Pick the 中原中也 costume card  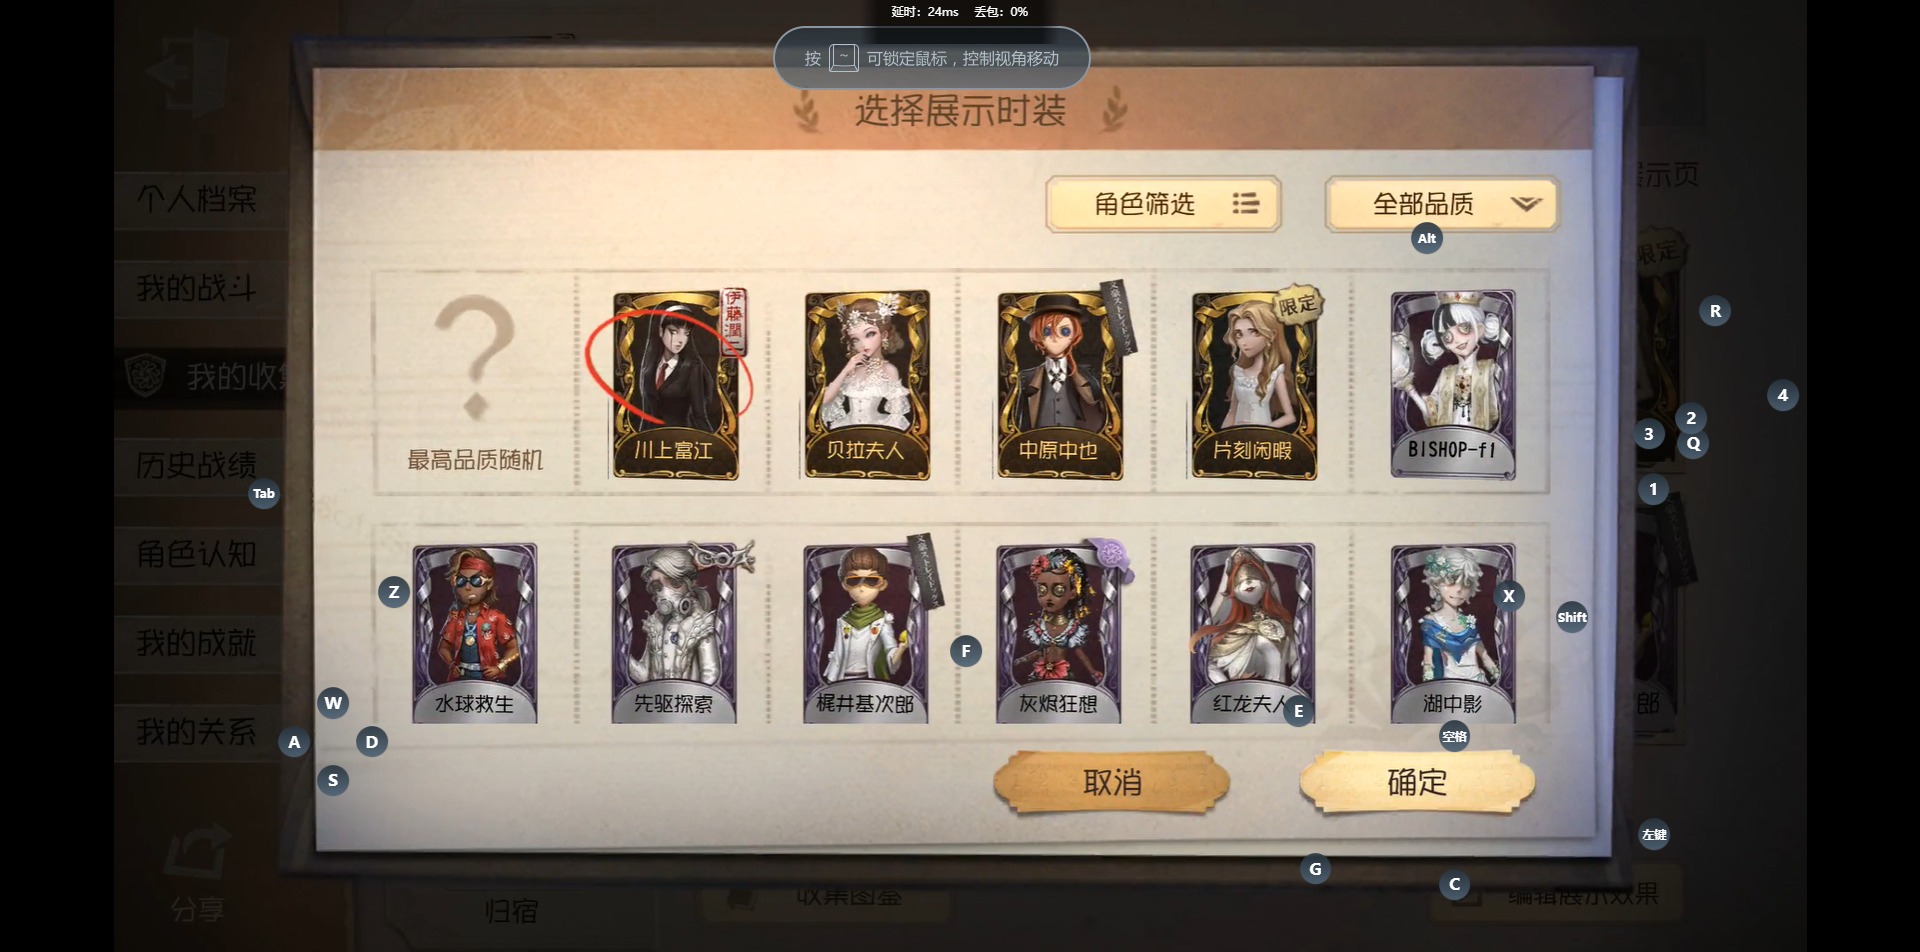pos(1060,385)
